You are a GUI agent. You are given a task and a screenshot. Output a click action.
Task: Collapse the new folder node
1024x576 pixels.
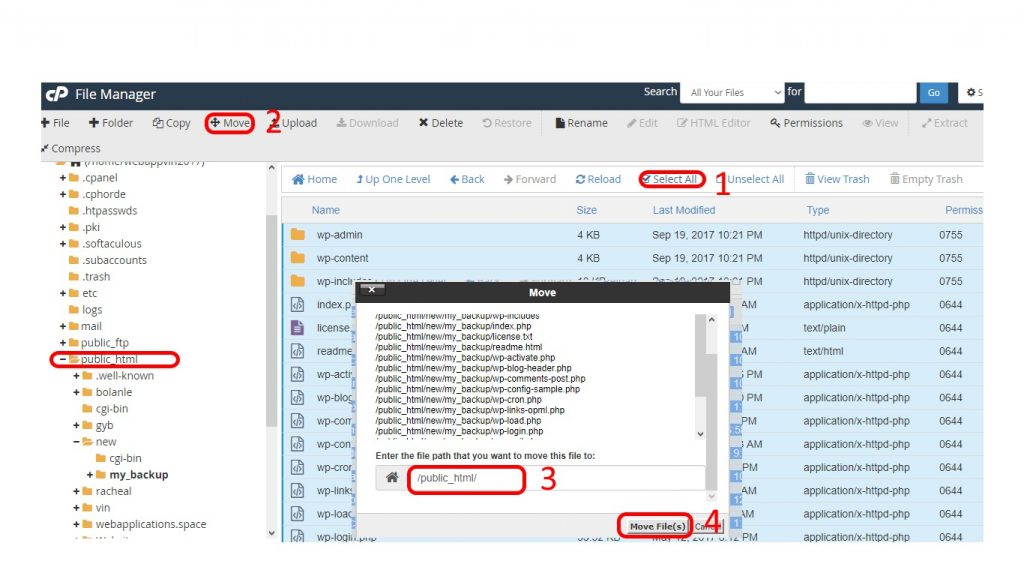[76, 441]
